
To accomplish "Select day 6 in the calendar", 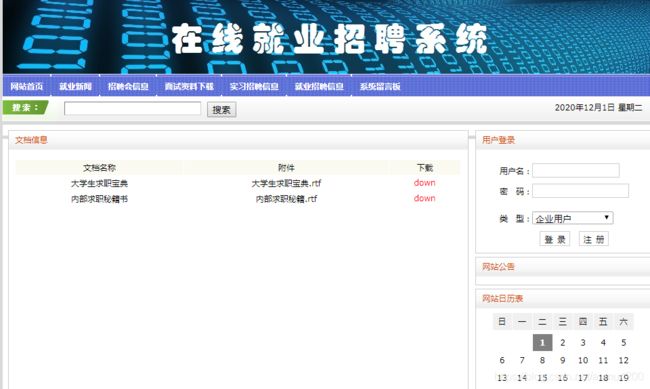I will tap(502, 360).
